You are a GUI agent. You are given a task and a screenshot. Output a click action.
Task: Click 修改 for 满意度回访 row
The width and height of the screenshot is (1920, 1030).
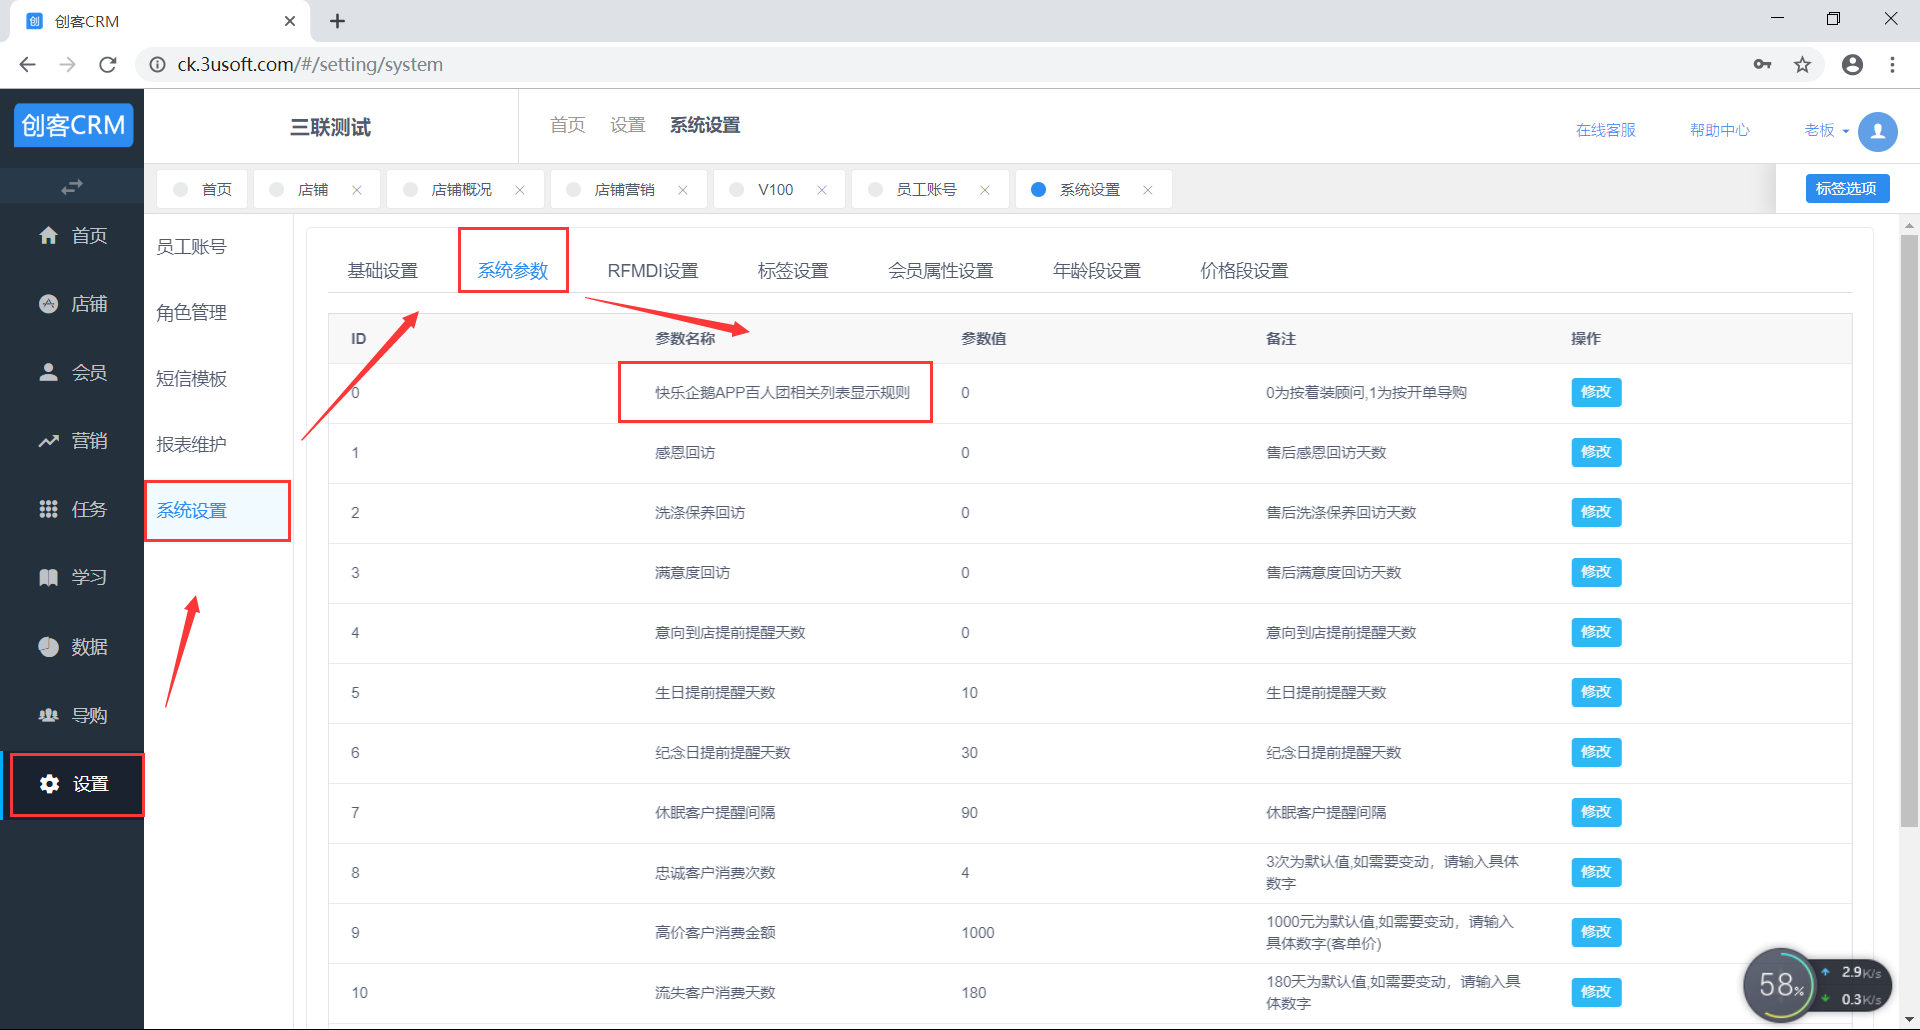(1596, 572)
